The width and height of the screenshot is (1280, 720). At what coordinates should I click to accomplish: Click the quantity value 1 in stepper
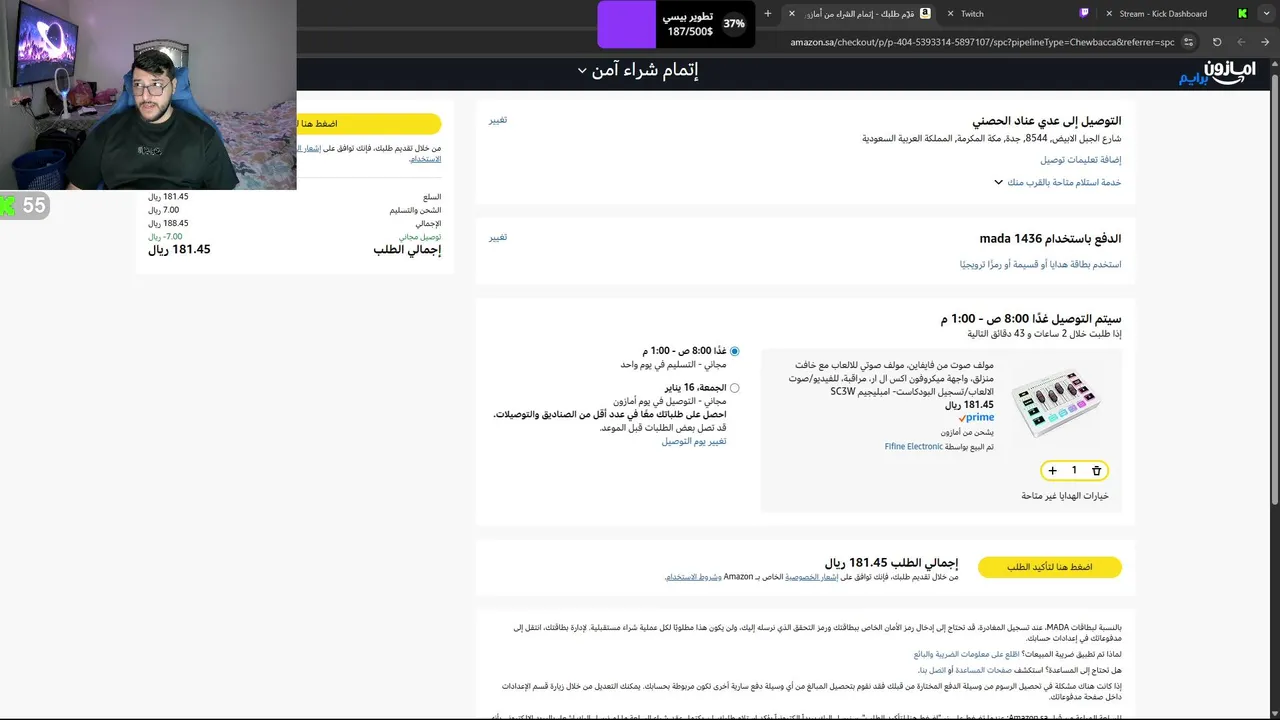coord(1074,471)
